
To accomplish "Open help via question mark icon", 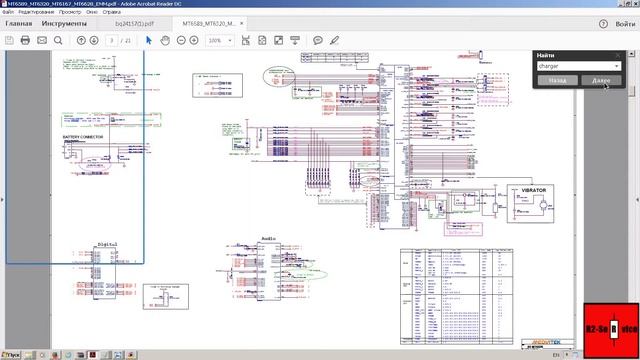I will point(603,24).
